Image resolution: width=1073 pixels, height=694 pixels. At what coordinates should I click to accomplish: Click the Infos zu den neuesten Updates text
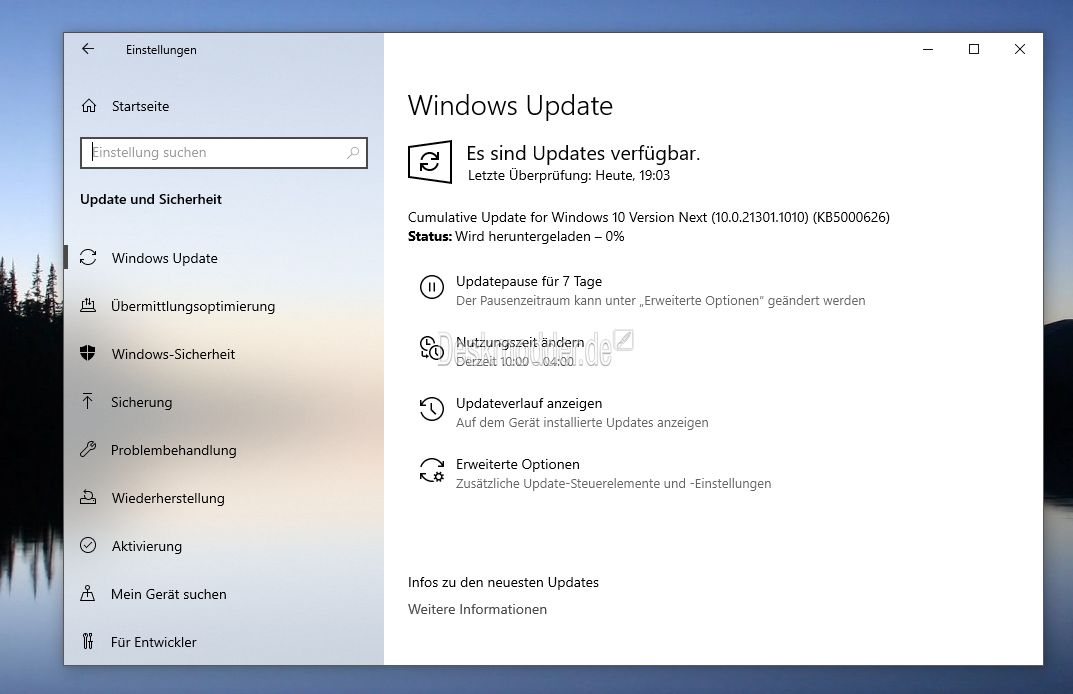(503, 582)
